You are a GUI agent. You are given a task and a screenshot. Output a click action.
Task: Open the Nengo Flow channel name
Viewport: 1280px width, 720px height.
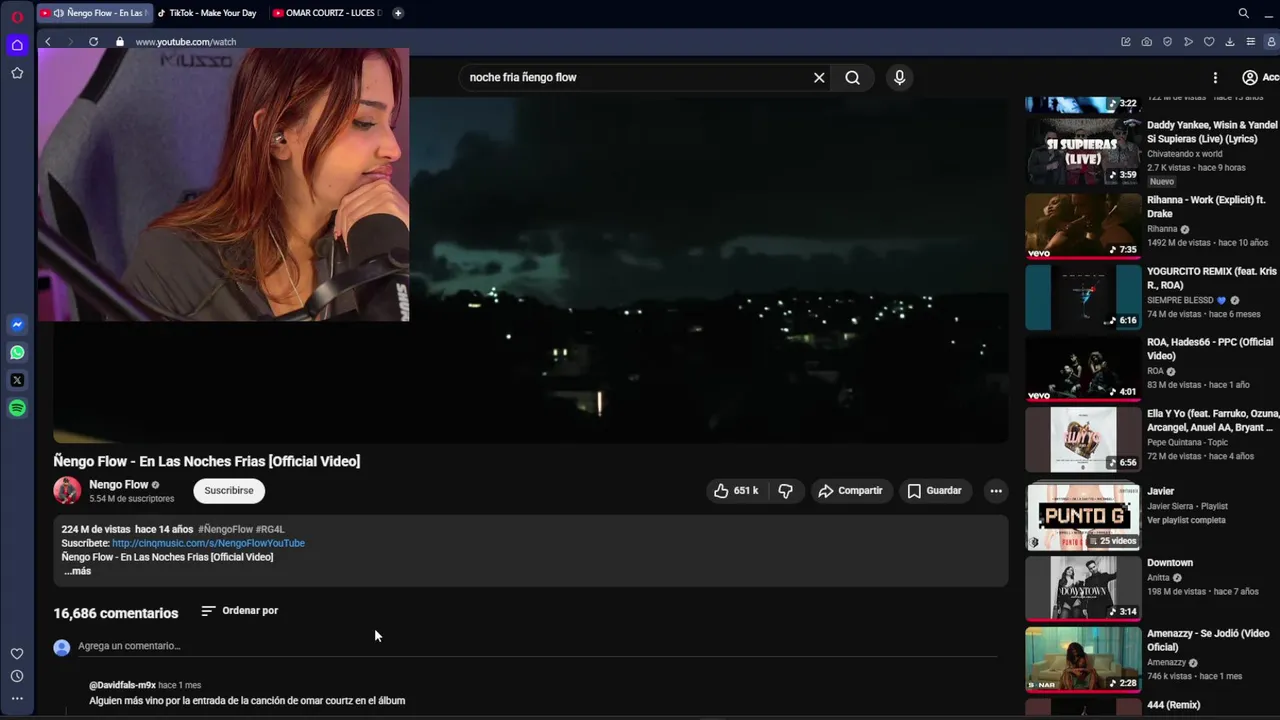[x=119, y=484]
